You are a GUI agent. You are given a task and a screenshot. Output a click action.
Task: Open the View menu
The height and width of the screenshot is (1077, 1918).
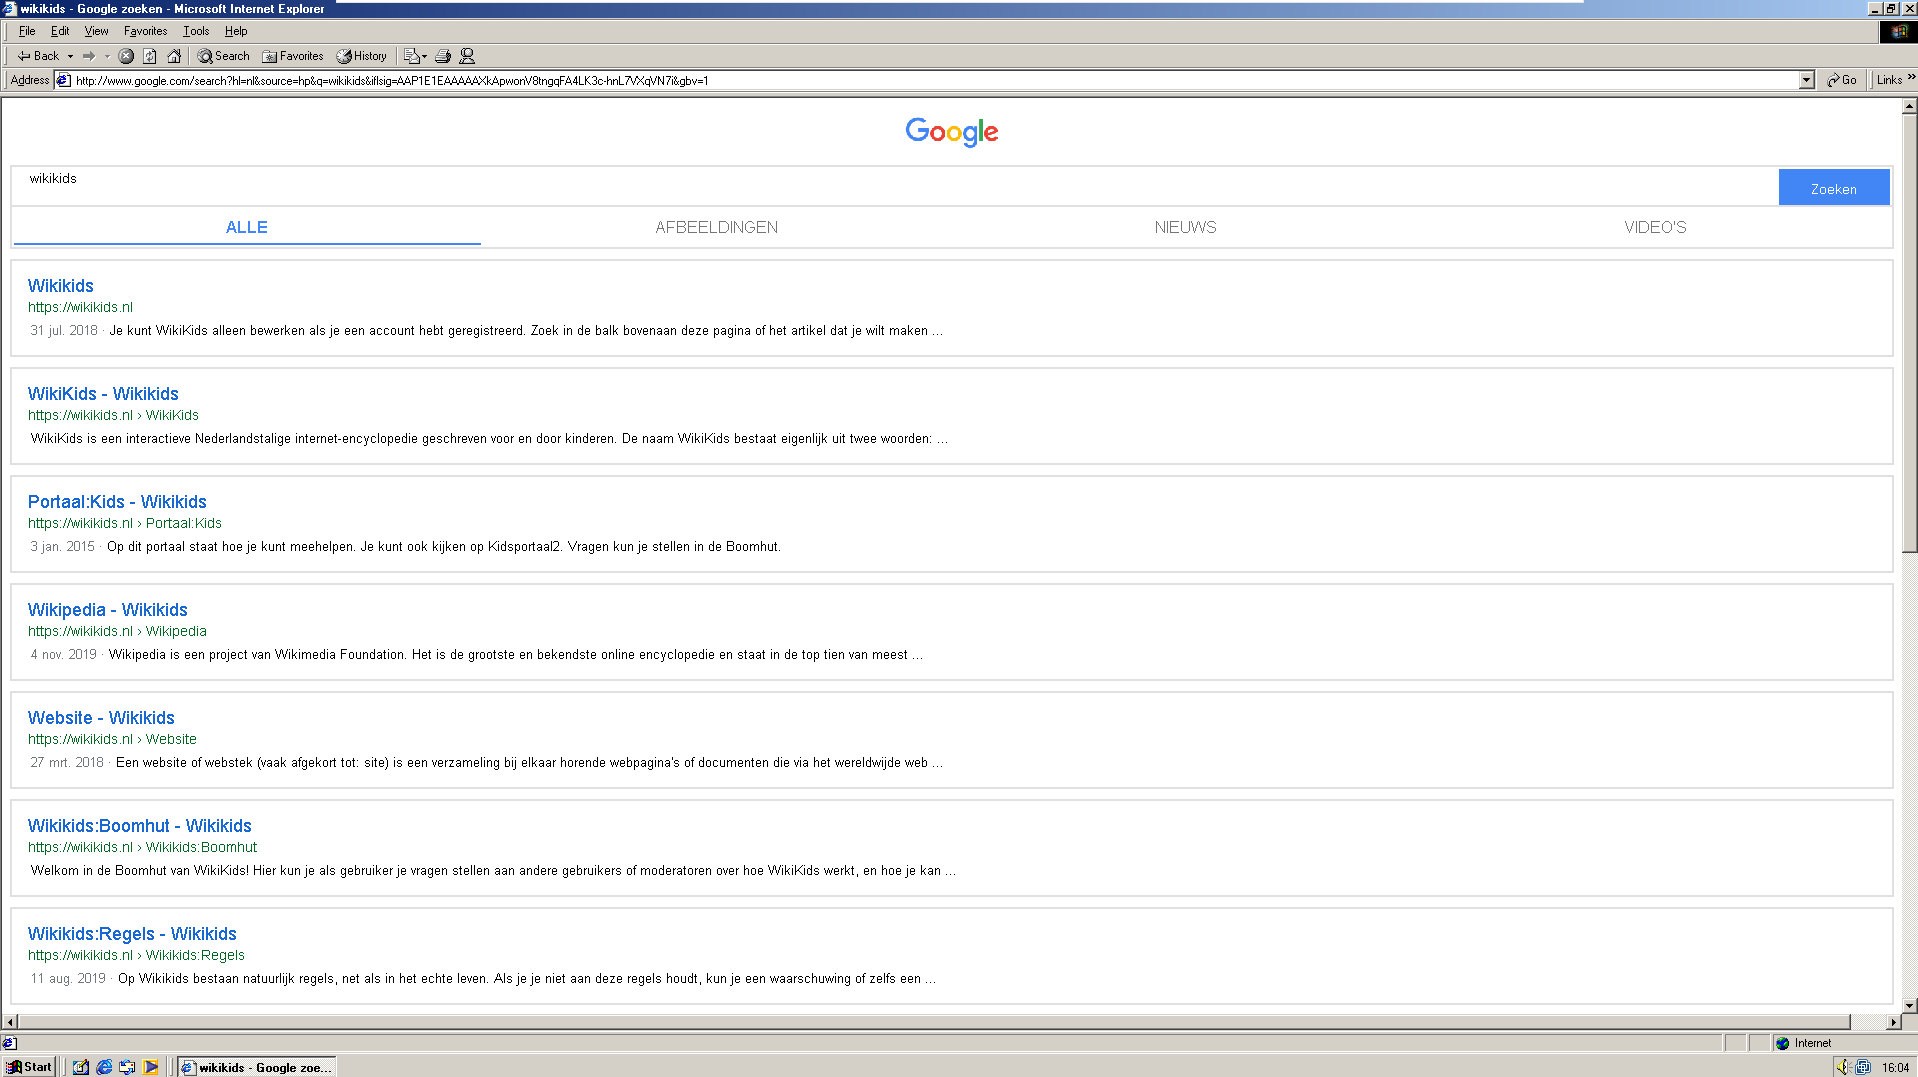[96, 31]
